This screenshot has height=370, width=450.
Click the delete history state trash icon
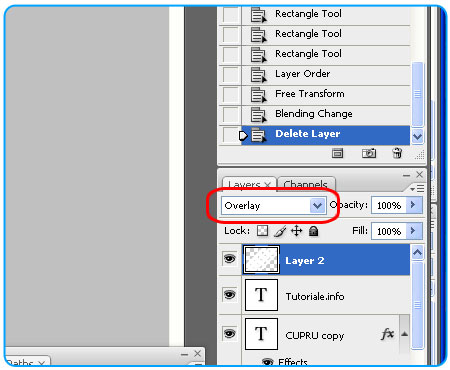[397, 153]
